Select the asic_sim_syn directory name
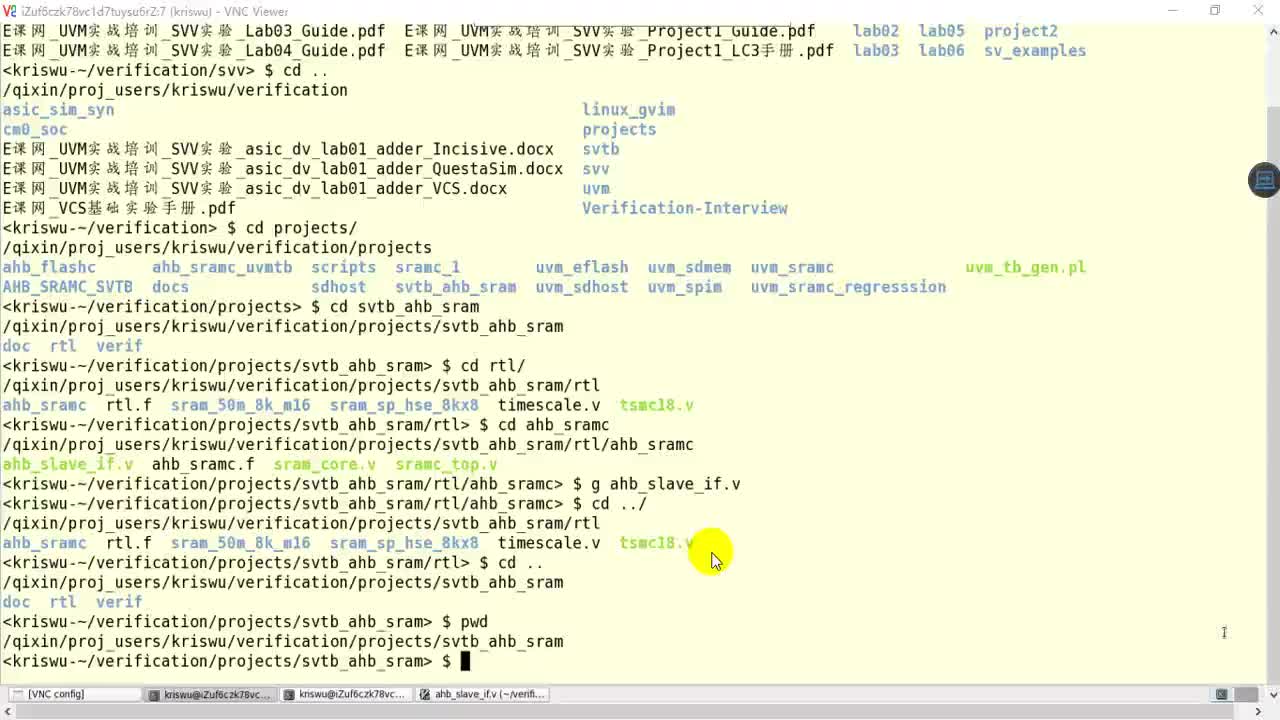The image size is (1280, 720). [58, 110]
